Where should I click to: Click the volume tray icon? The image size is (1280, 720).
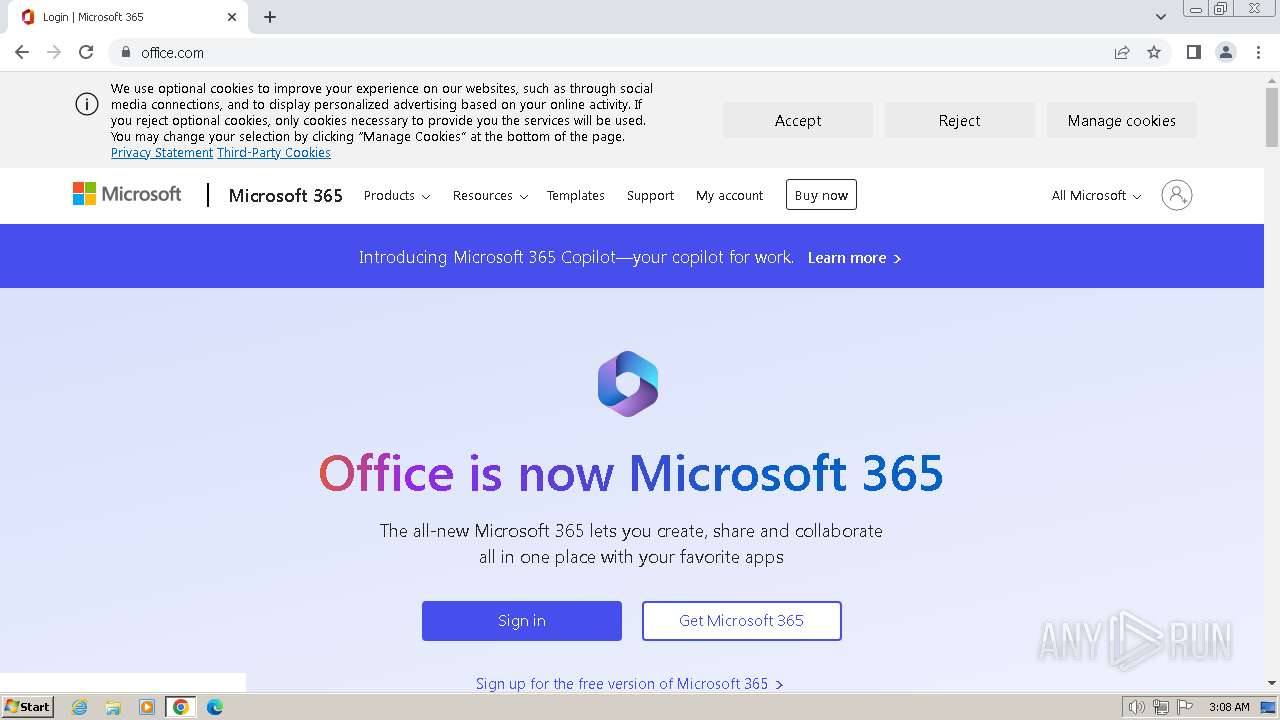(1136, 707)
